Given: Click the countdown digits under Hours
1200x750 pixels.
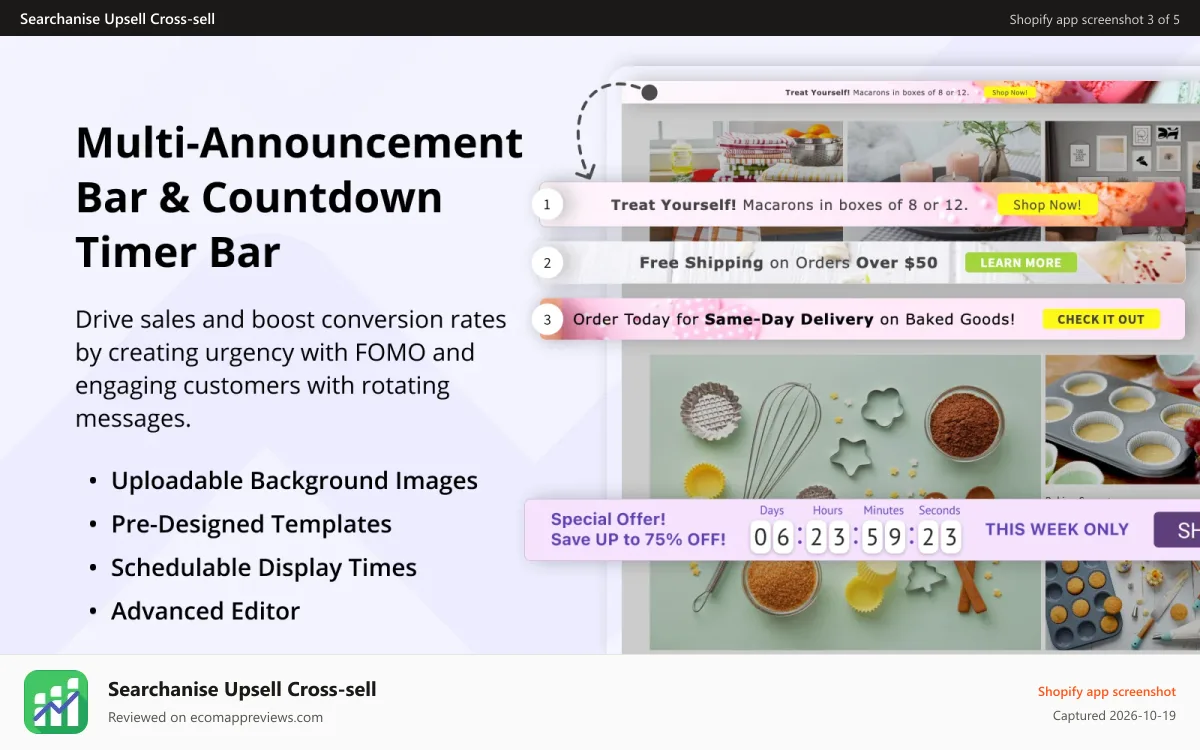Looking at the screenshot, I should pos(828,538).
